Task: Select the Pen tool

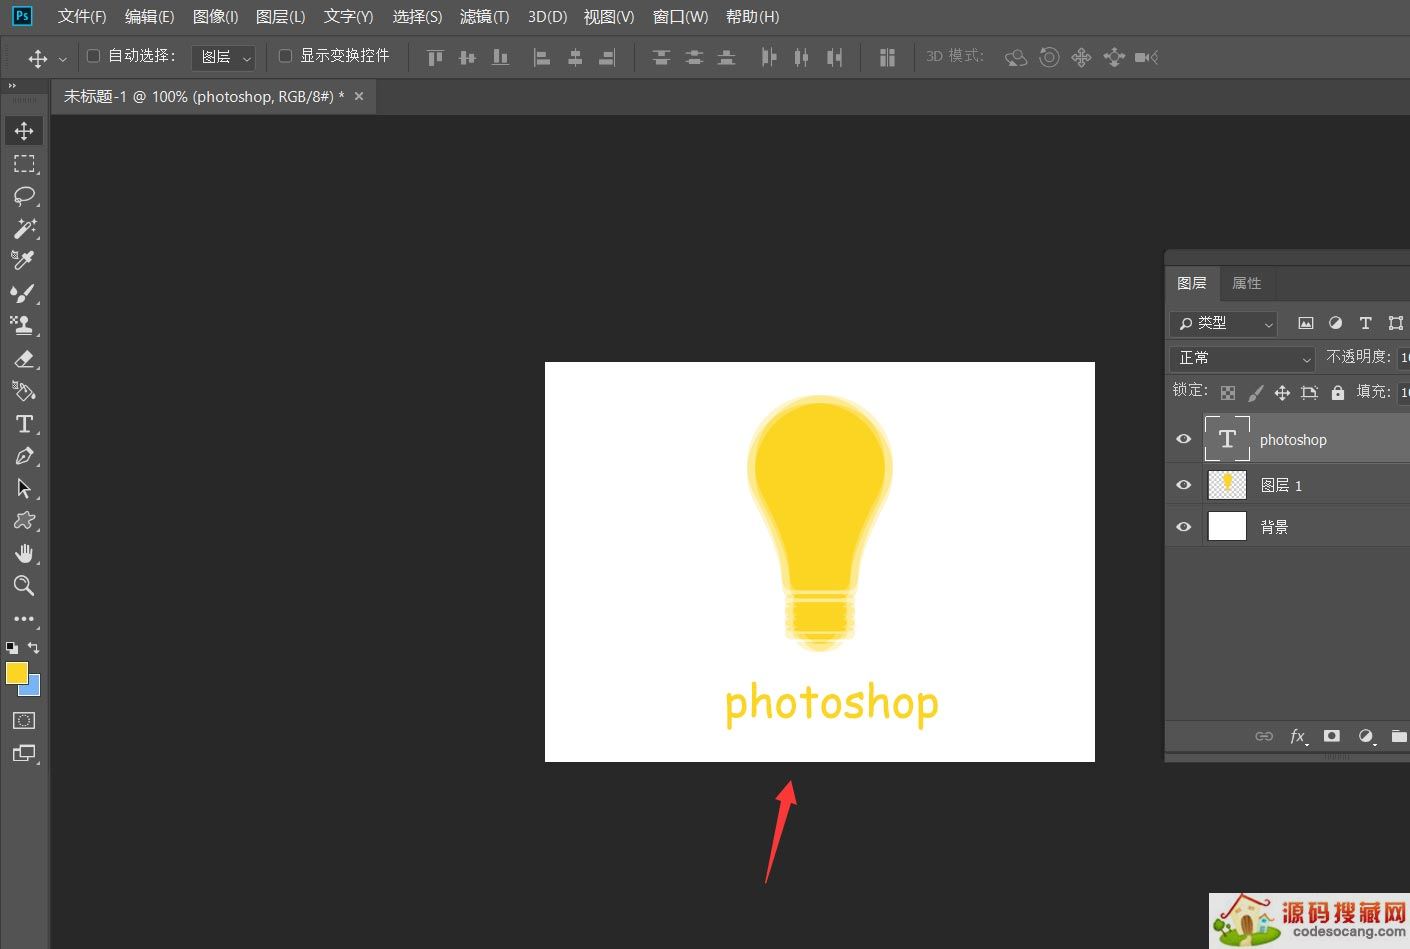Action: pyautogui.click(x=24, y=456)
